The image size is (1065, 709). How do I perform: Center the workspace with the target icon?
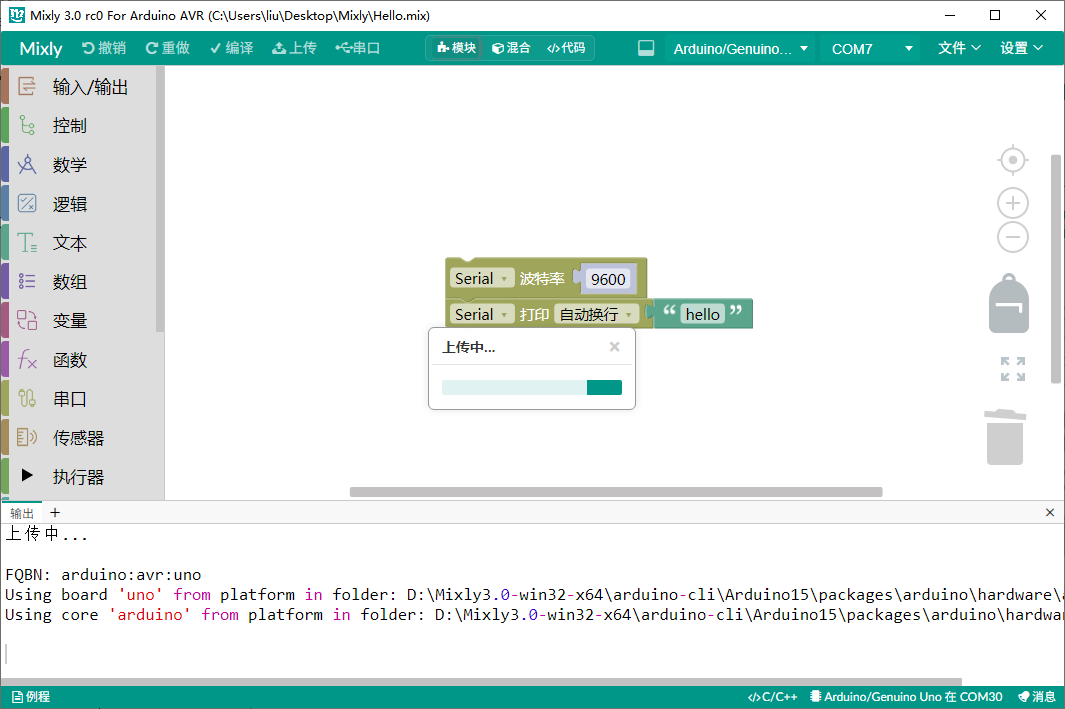click(1013, 160)
